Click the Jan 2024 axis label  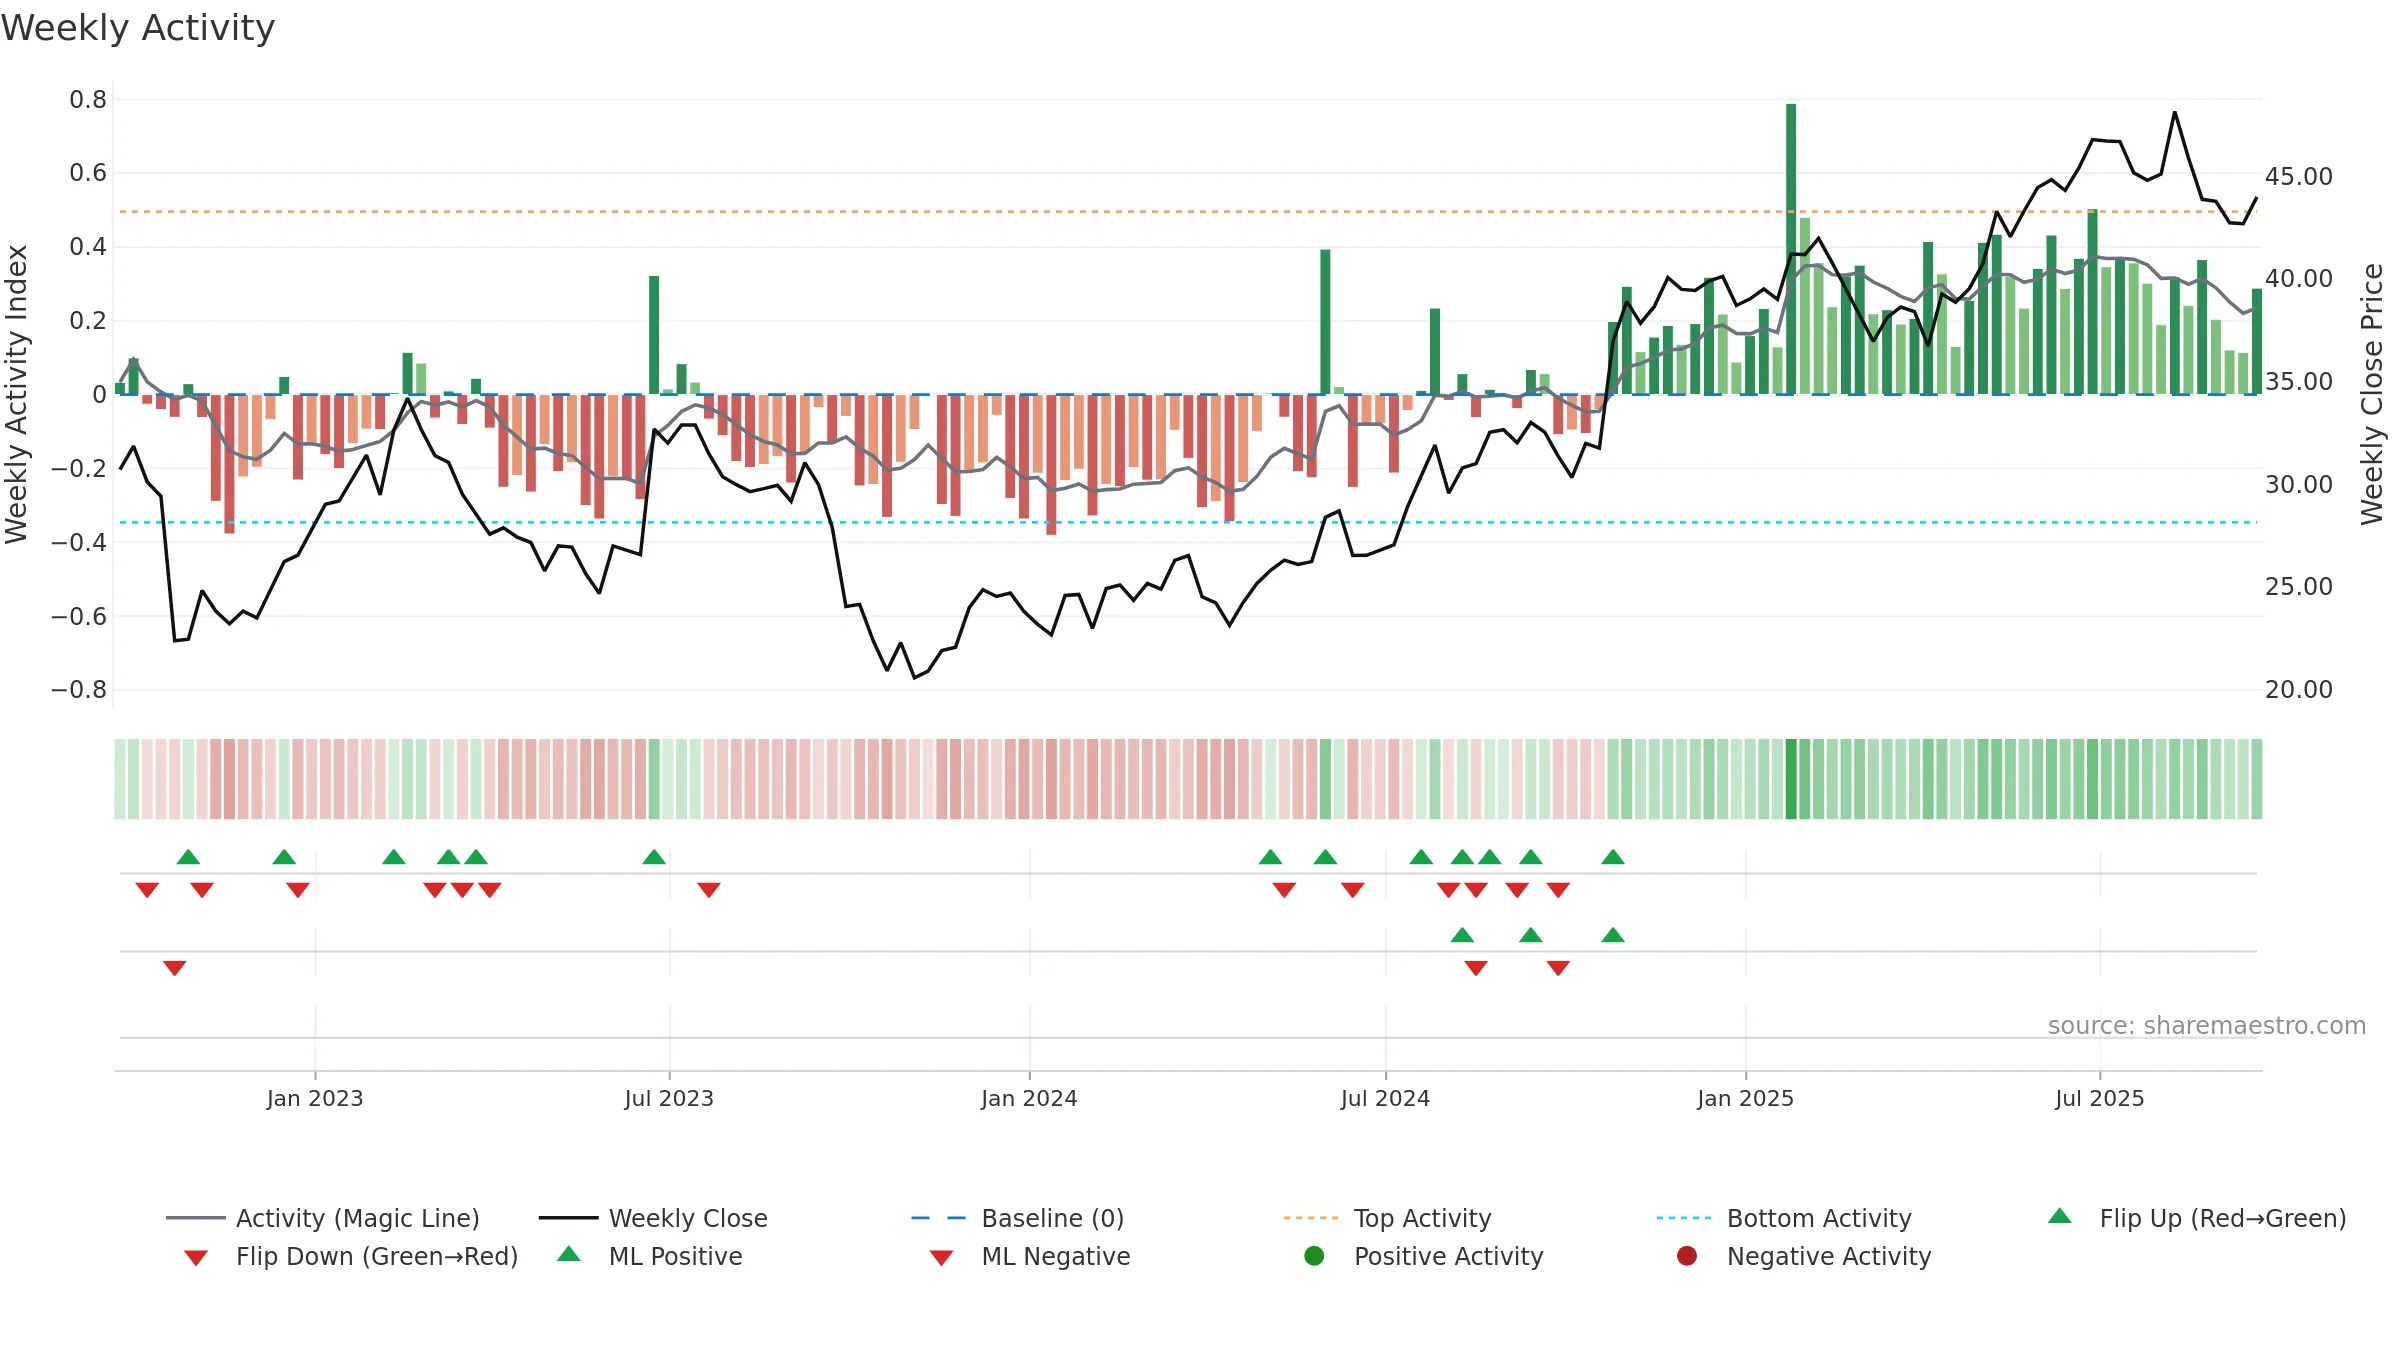1029,1098
